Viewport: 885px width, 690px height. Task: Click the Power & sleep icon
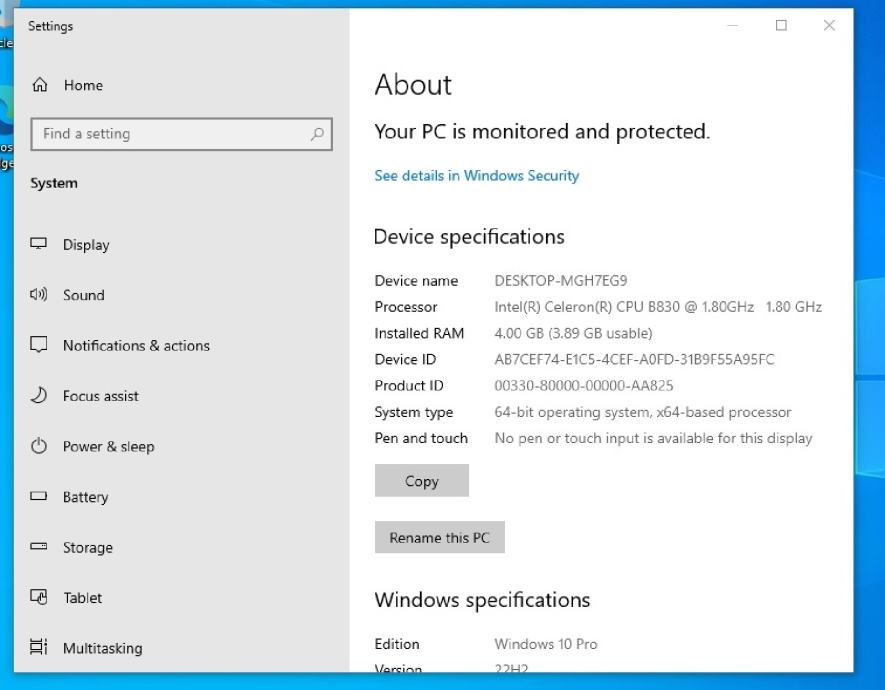tap(40, 447)
